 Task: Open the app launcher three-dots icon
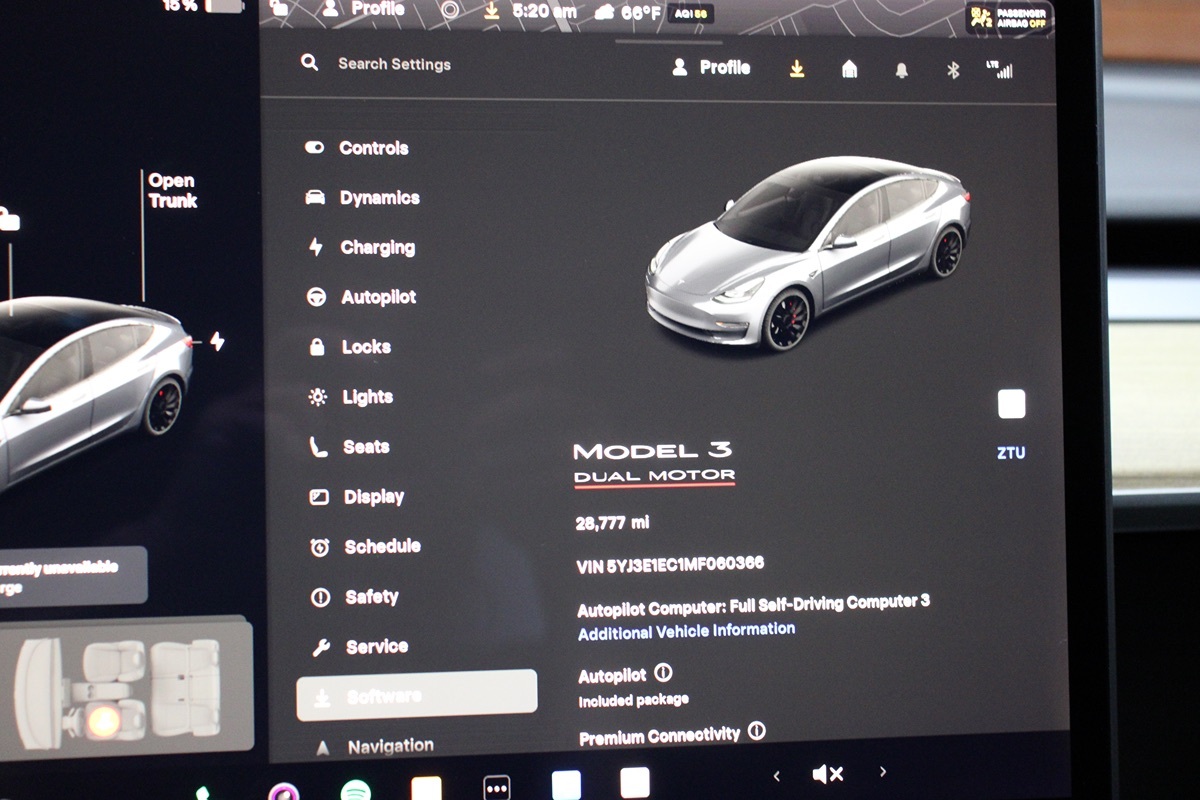(x=497, y=787)
